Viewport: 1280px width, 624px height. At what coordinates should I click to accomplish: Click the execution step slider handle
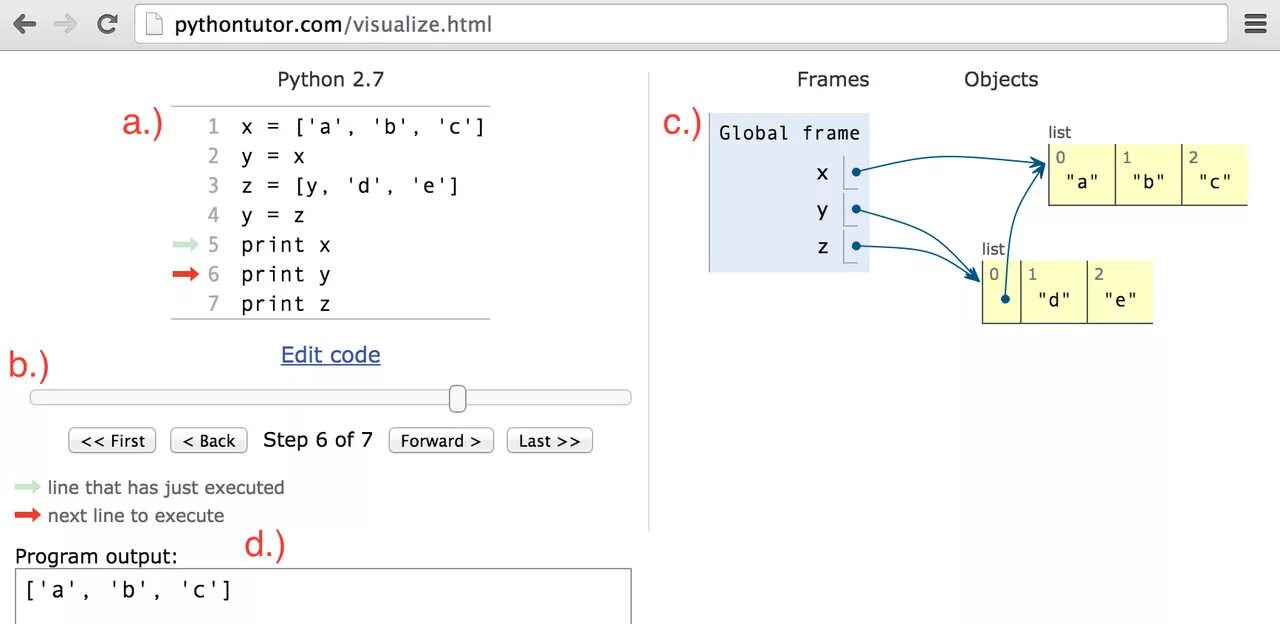pyautogui.click(x=457, y=398)
